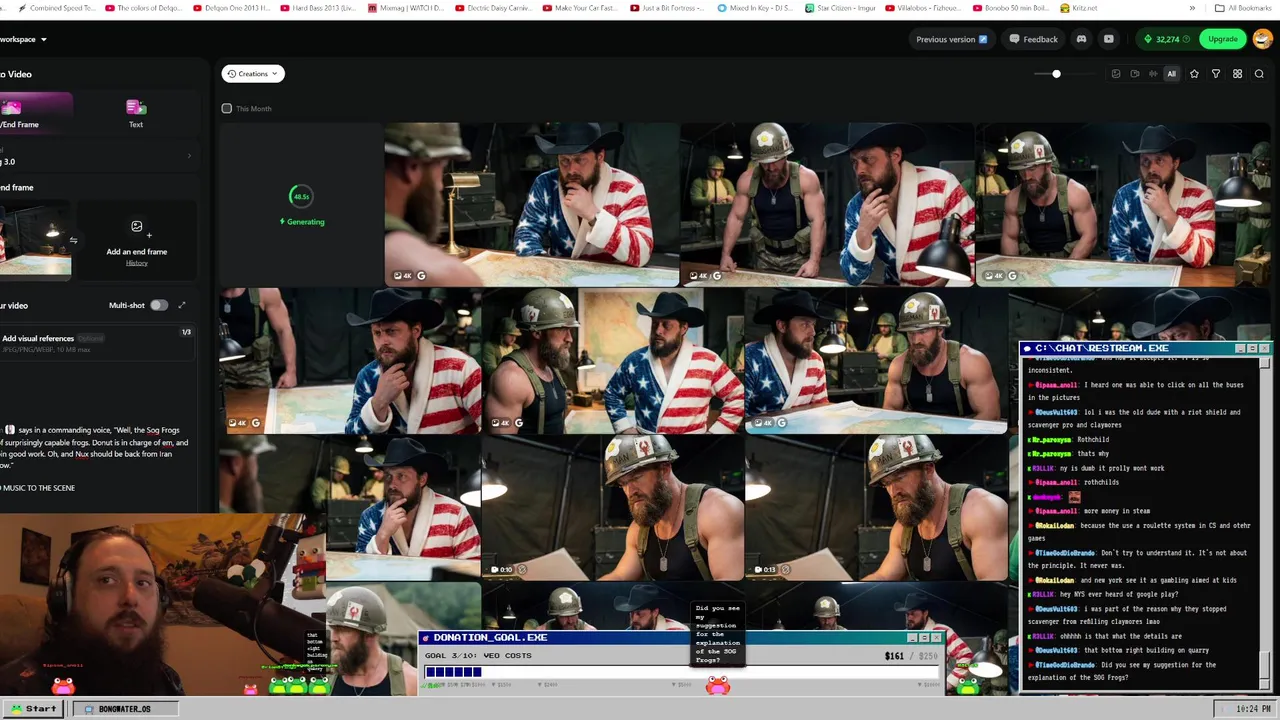Open the History link under end frame
Viewport: 1280px width, 720px height.
tap(137, 263)
